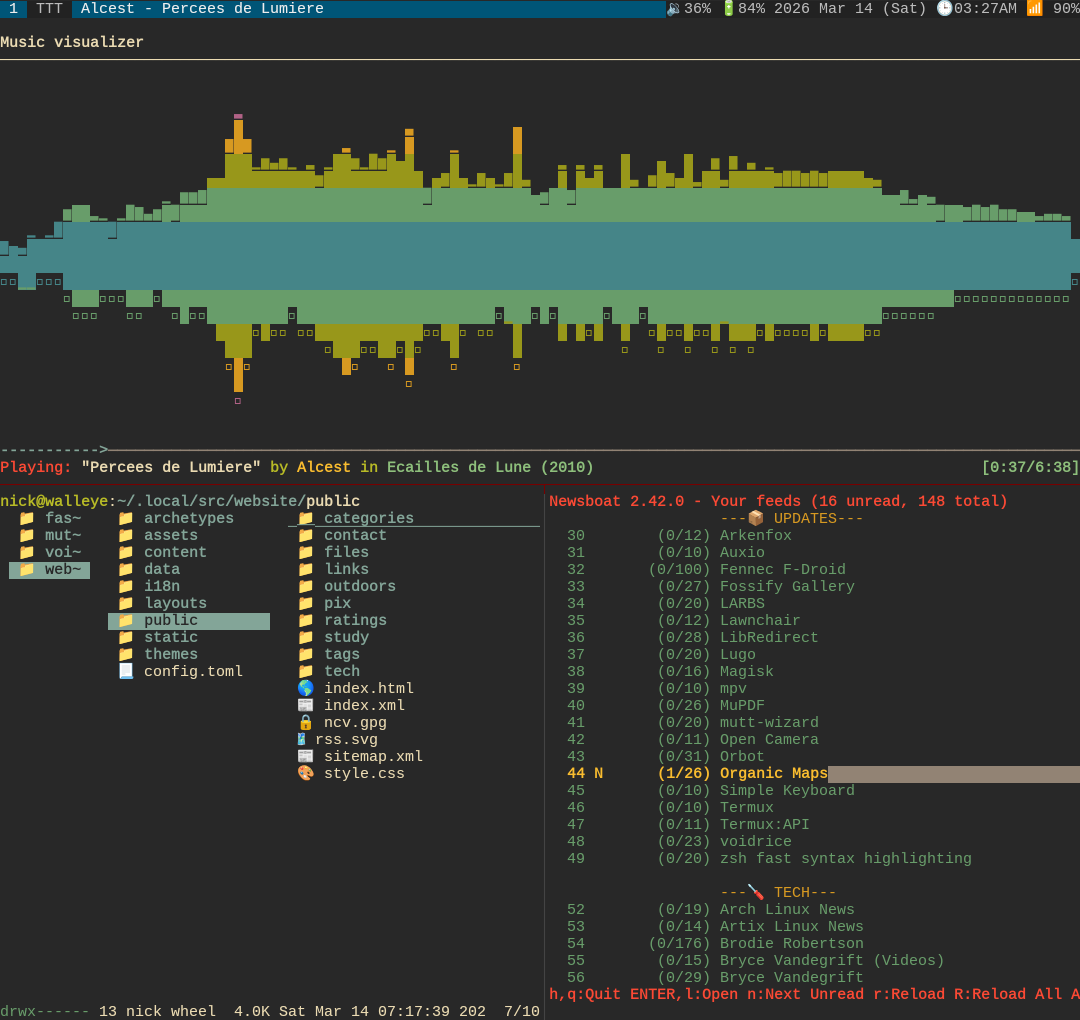1080x1020 pixels.
Task: Open the Organic Maps feed
Action: click(x=773, y=774)
